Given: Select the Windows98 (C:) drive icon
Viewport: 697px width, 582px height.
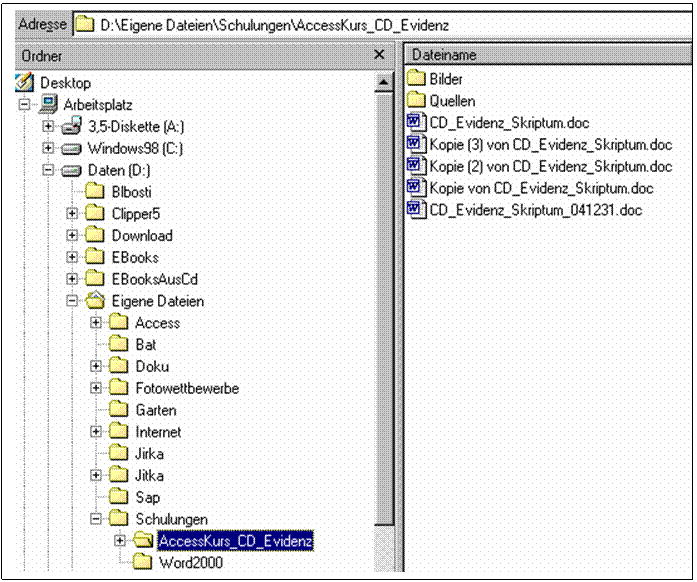Looking at the screenshot, I should pyautogui.click(x=72, y=149).
